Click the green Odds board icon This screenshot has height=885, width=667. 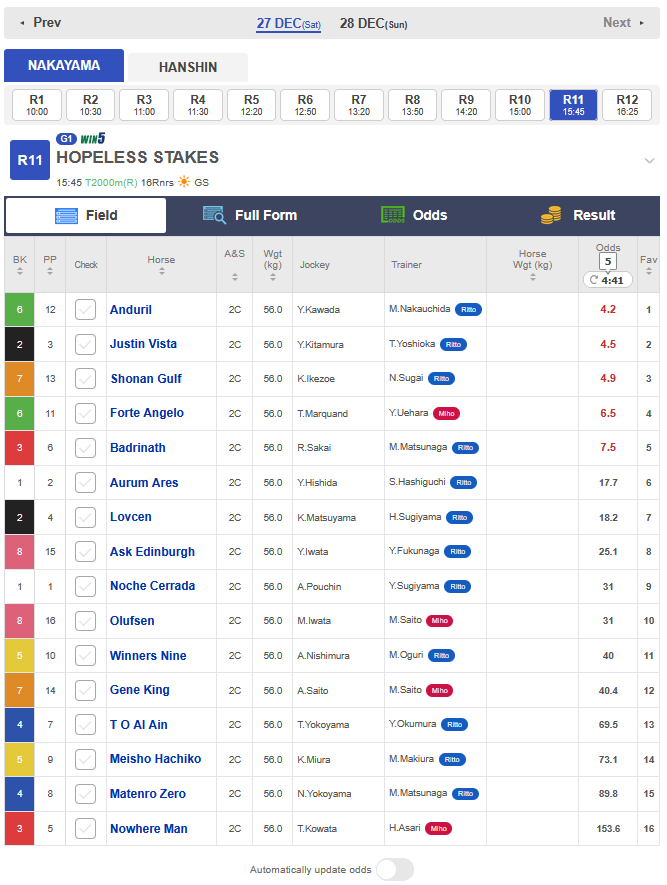click(x=393, y=214)
